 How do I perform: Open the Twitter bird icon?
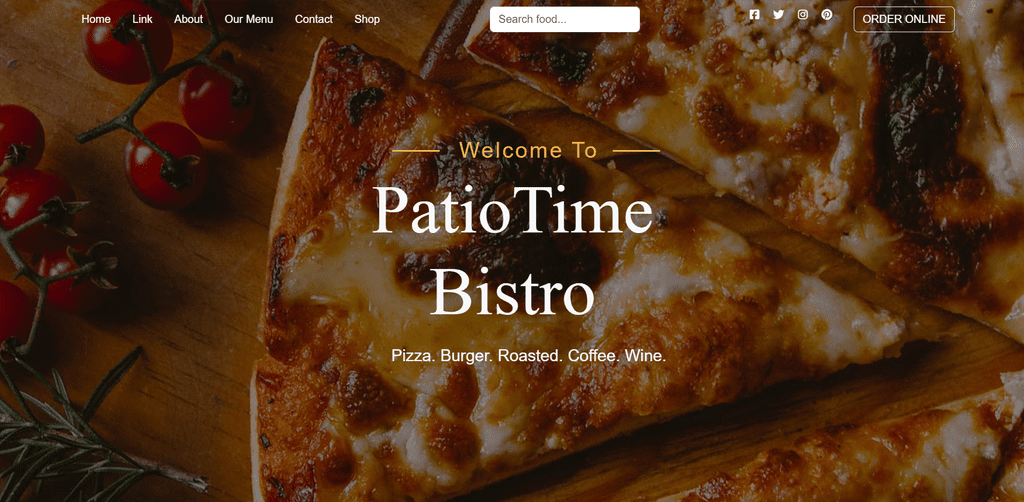click(x=778, y=14)
